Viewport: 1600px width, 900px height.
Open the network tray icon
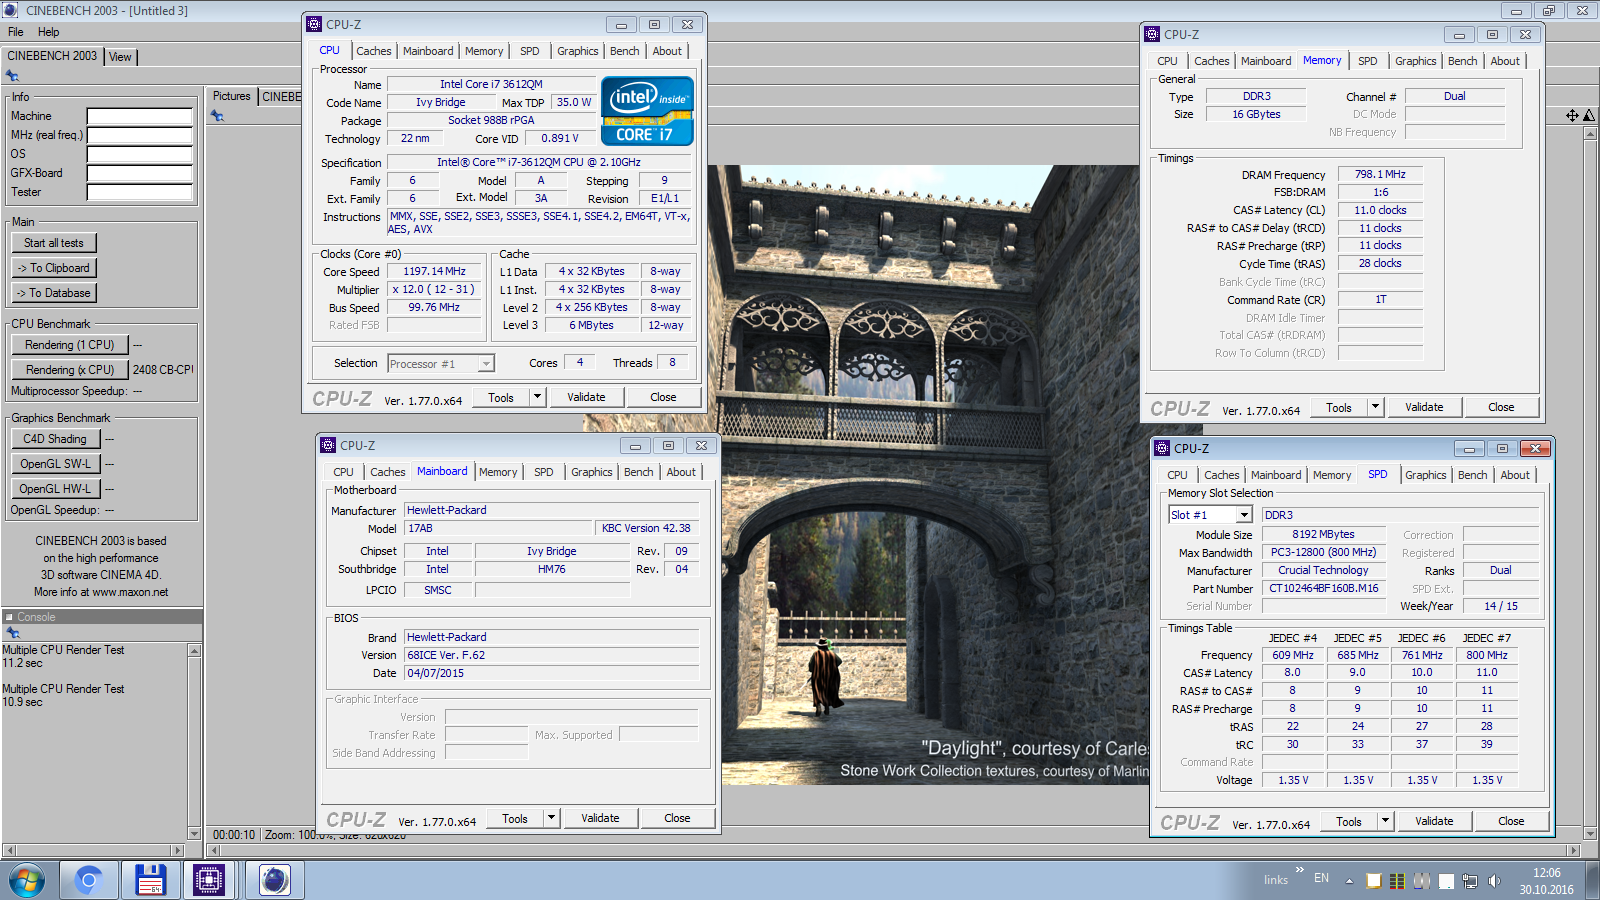1470,881
